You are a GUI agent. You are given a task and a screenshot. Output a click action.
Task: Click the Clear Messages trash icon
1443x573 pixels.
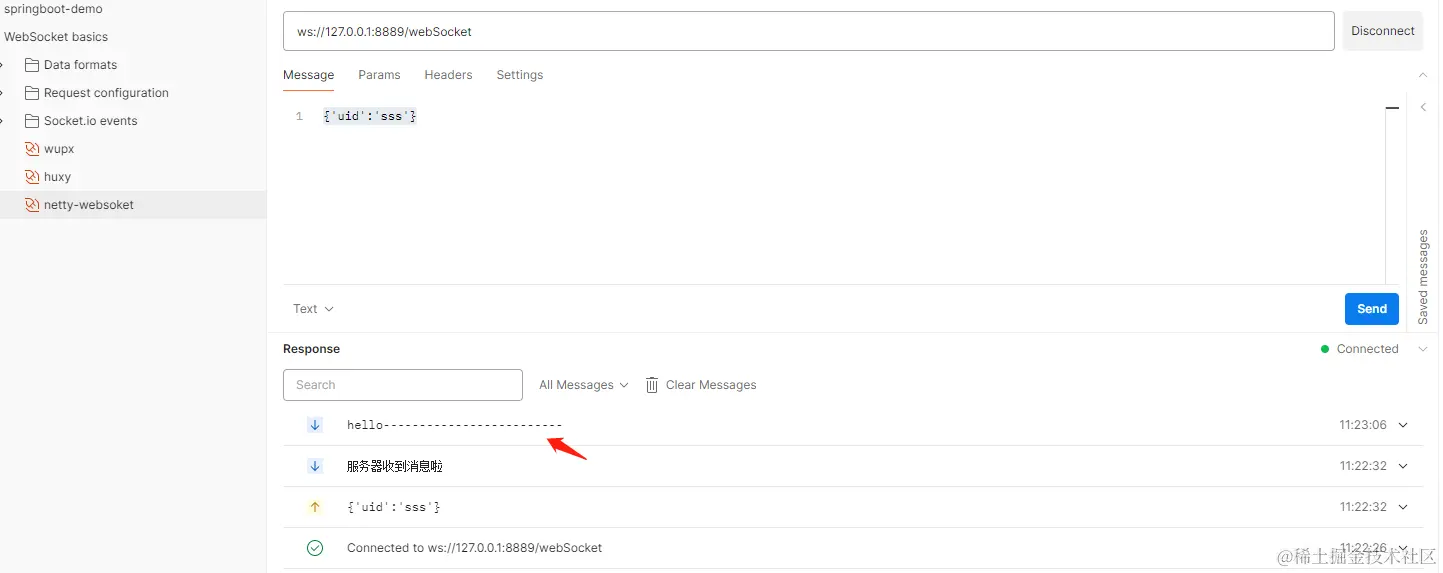click(652, 385)
